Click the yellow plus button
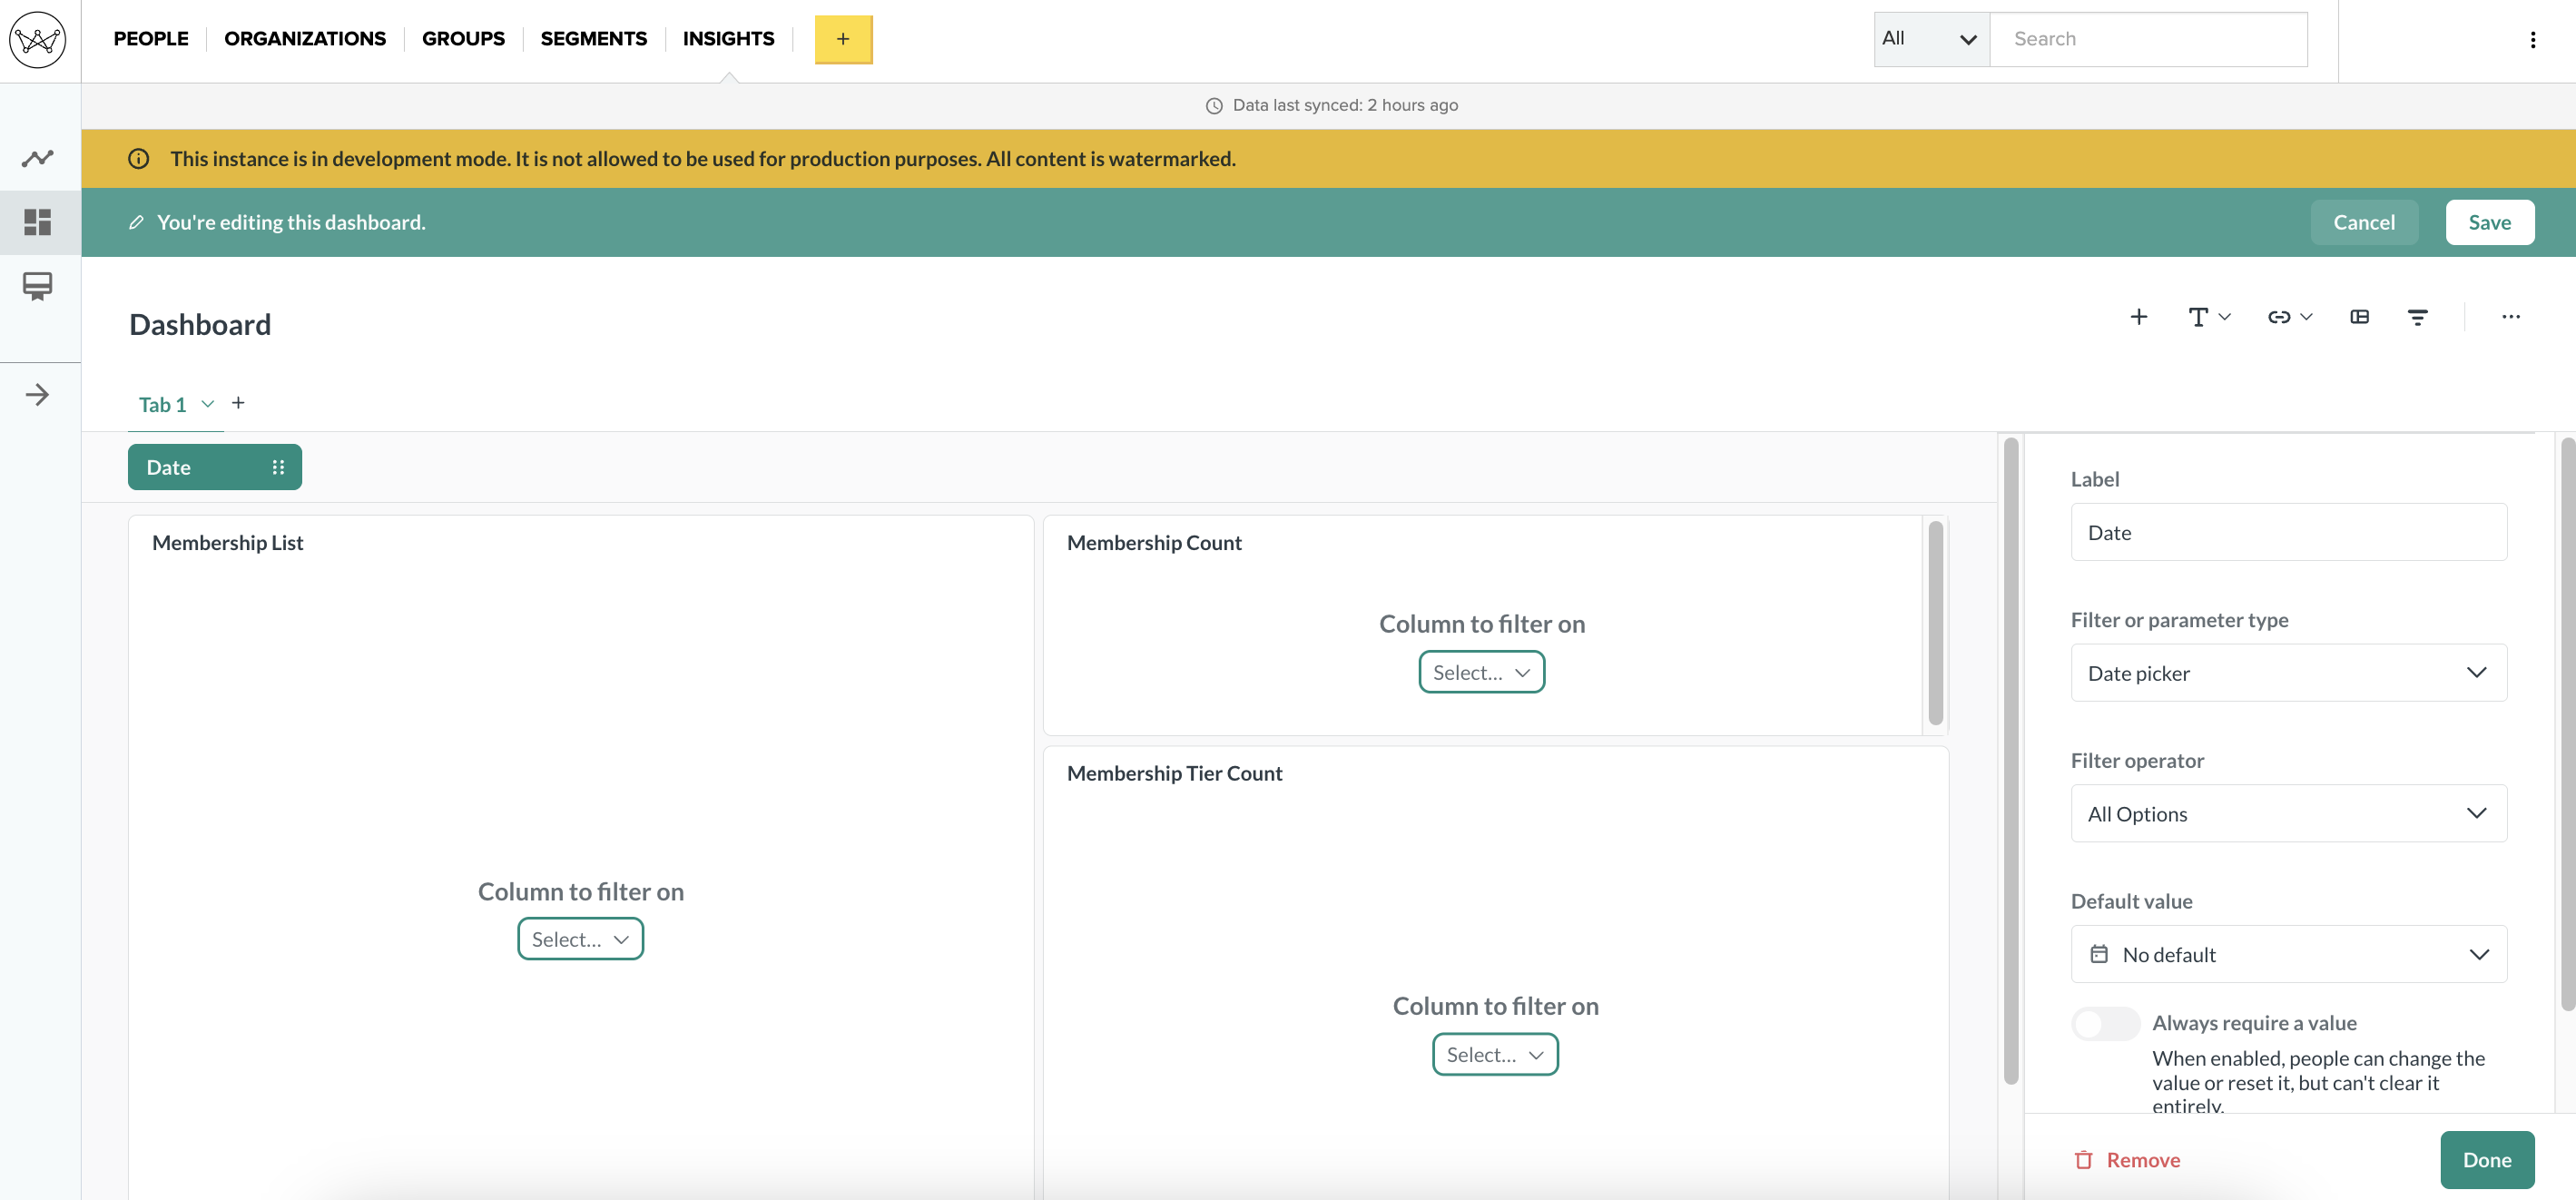Screen dimensions: 2576x1200 click(843, 39)
